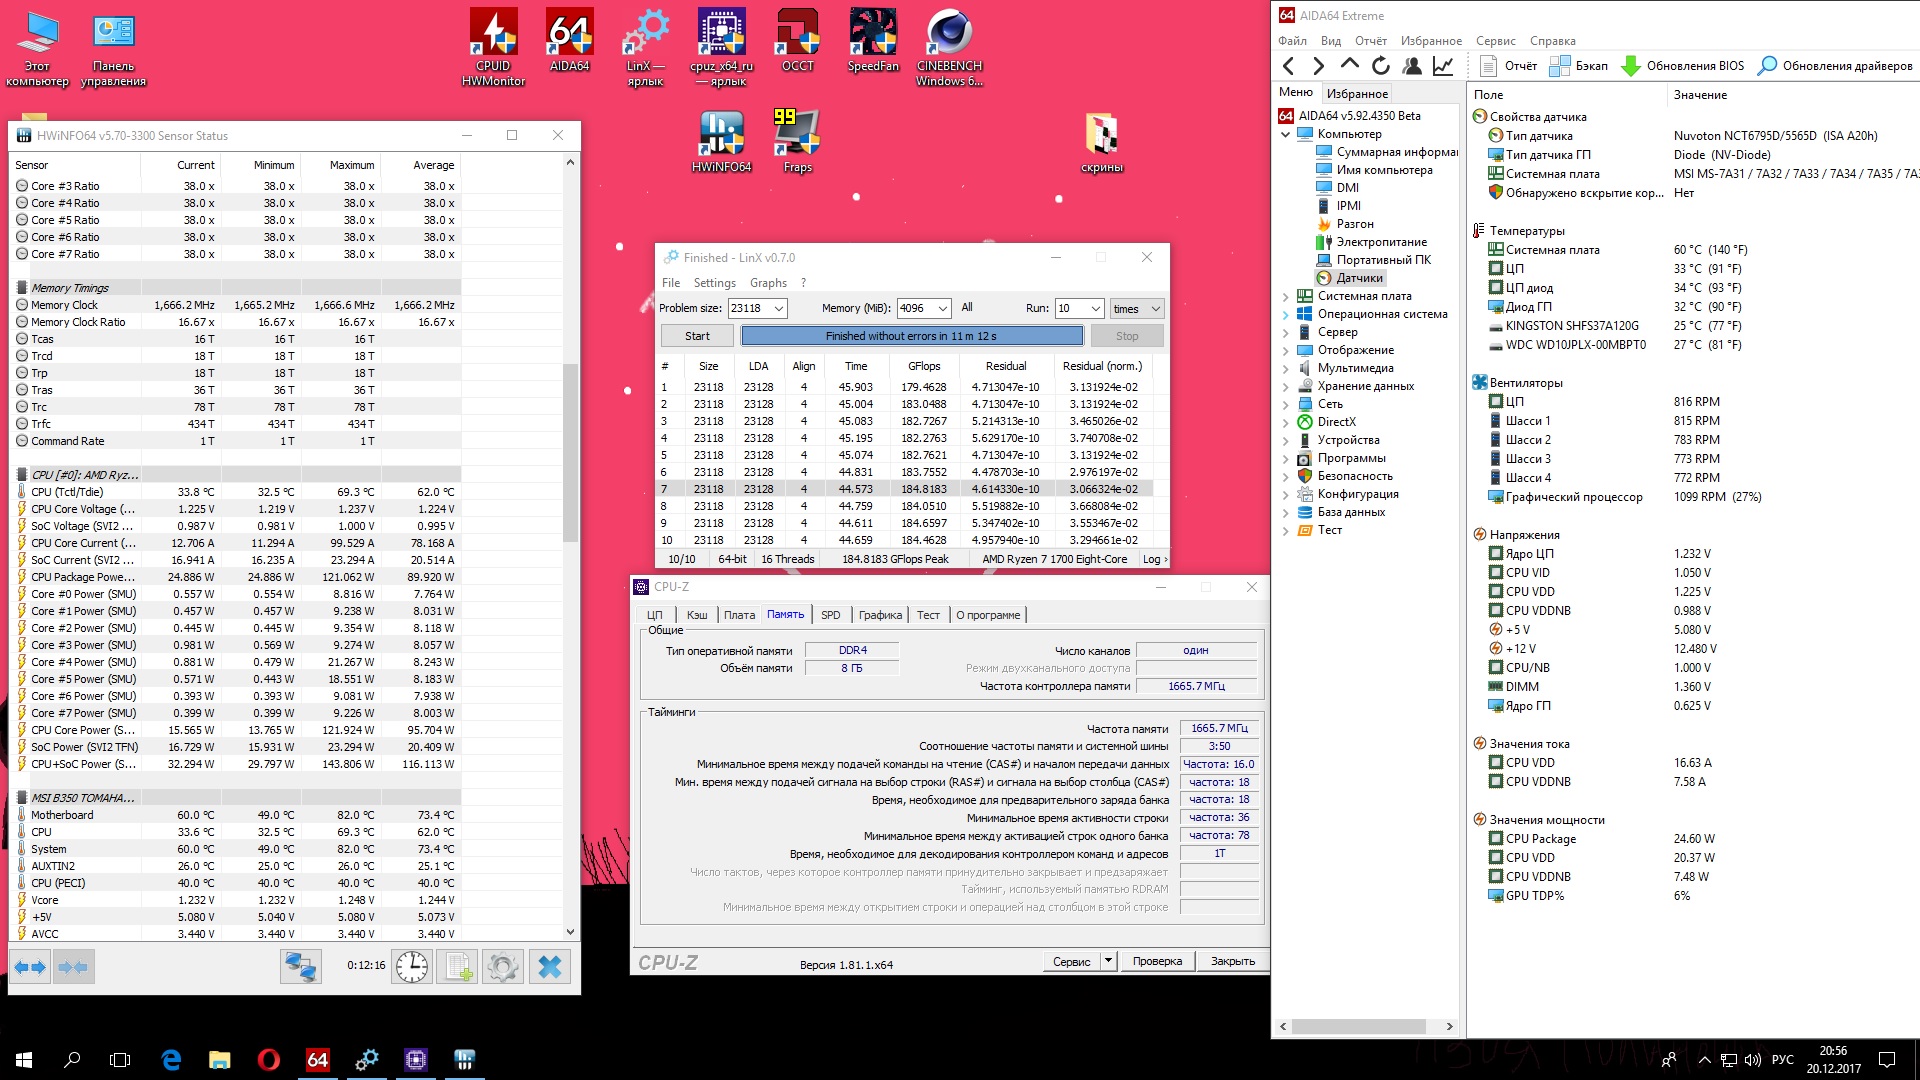Viewport: 1920px width, 1080px height.
Task: Click AIDA64 horizontal scrollbar in tree panel
Action: point(1357,1026)
